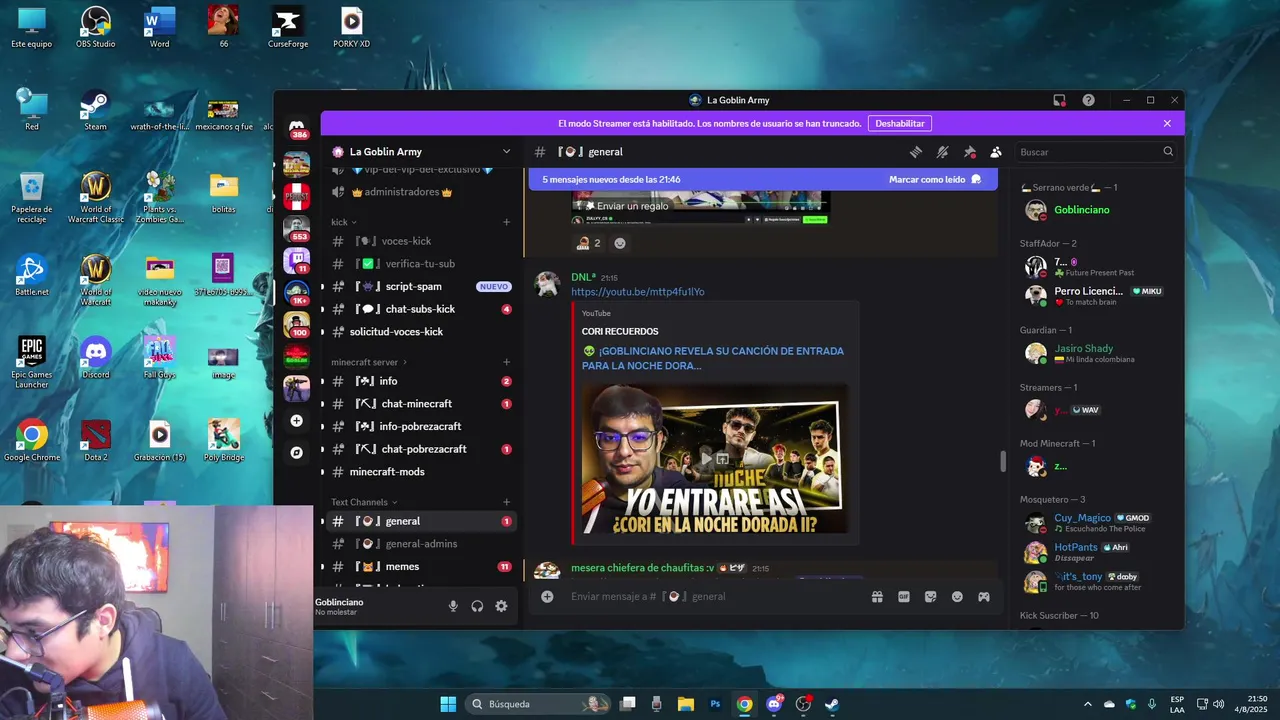
Task: Open script-spam channel
Action: click(421, 286)
